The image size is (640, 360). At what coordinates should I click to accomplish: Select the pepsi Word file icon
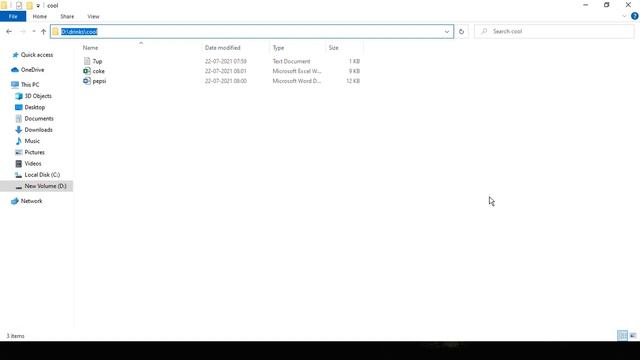87,81
